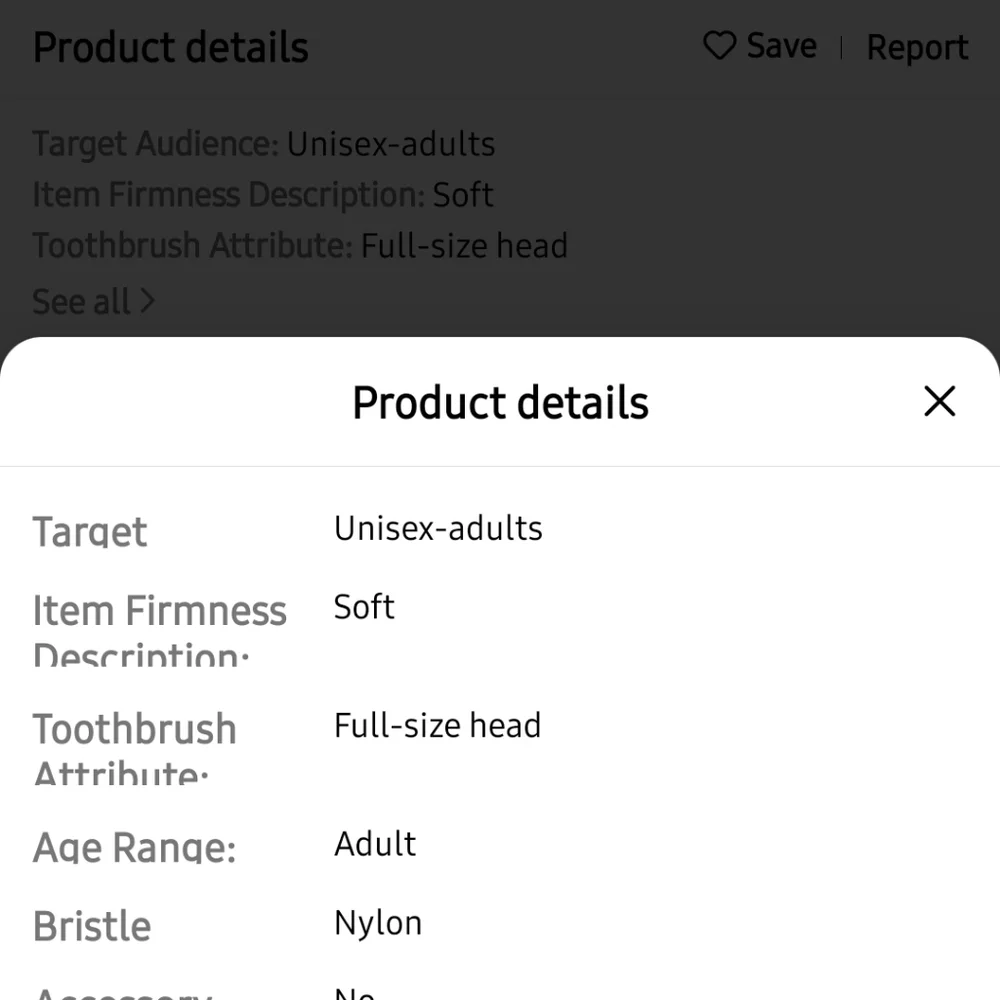Click the dimmed Target Audience summary line

point(263,144)
